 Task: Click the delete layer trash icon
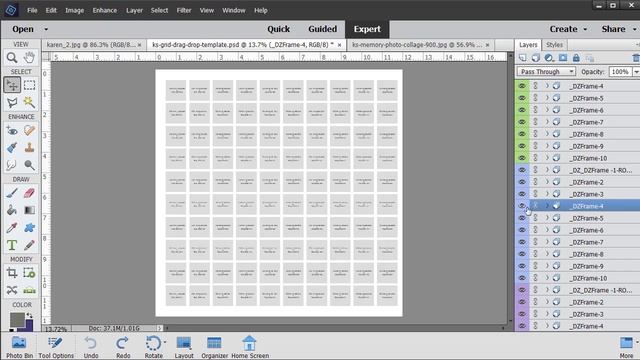(x=636, y=58)
